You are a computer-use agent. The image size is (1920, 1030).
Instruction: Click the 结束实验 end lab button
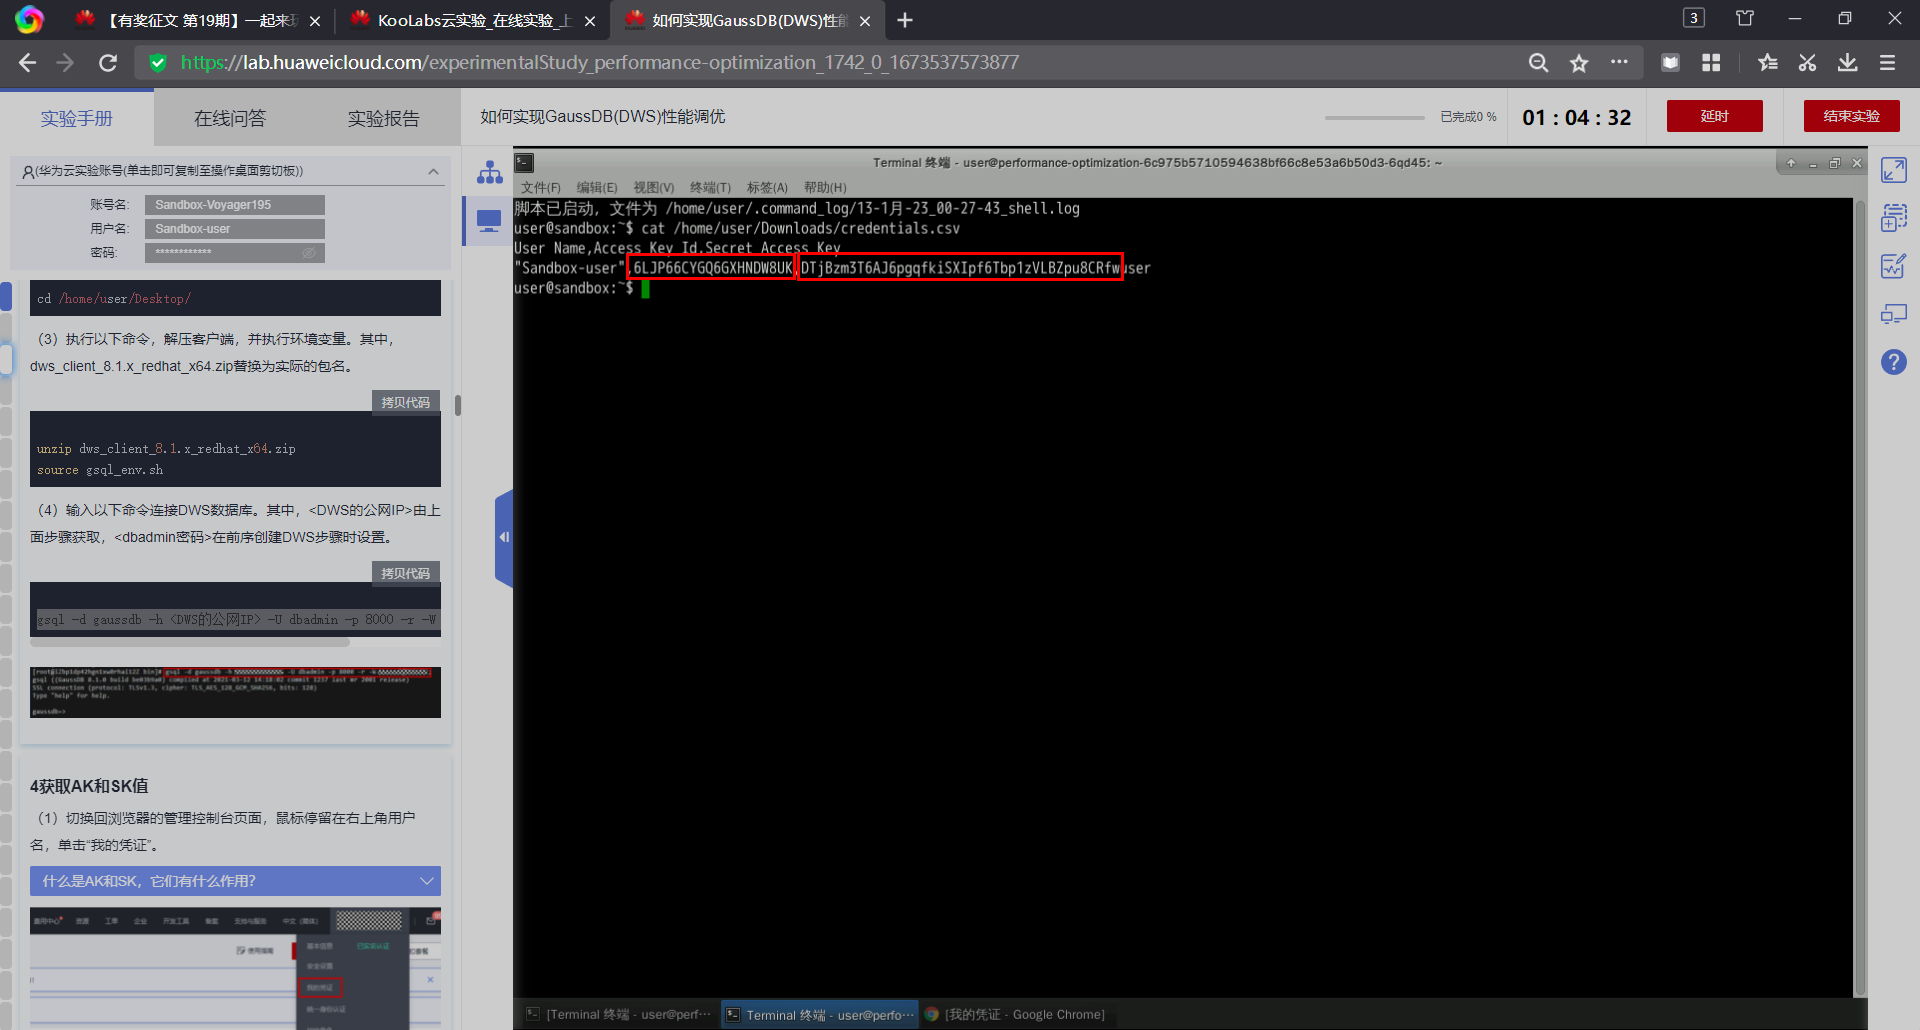[1851, 116]
